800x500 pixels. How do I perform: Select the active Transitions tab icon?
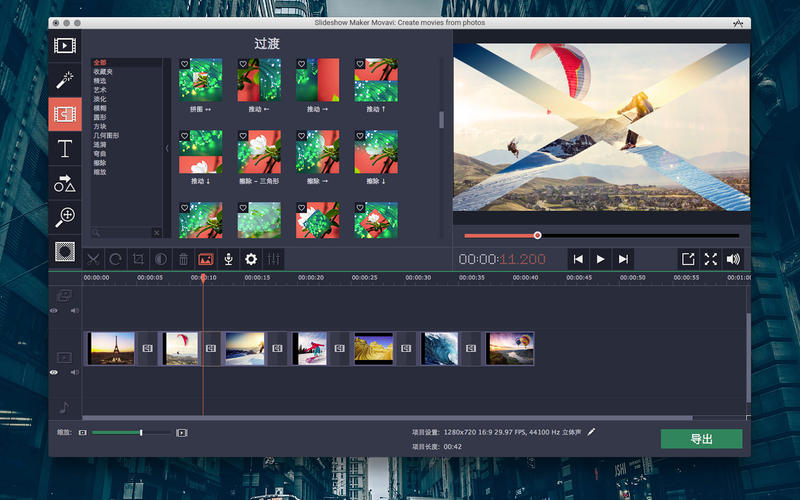pos(65,114)
